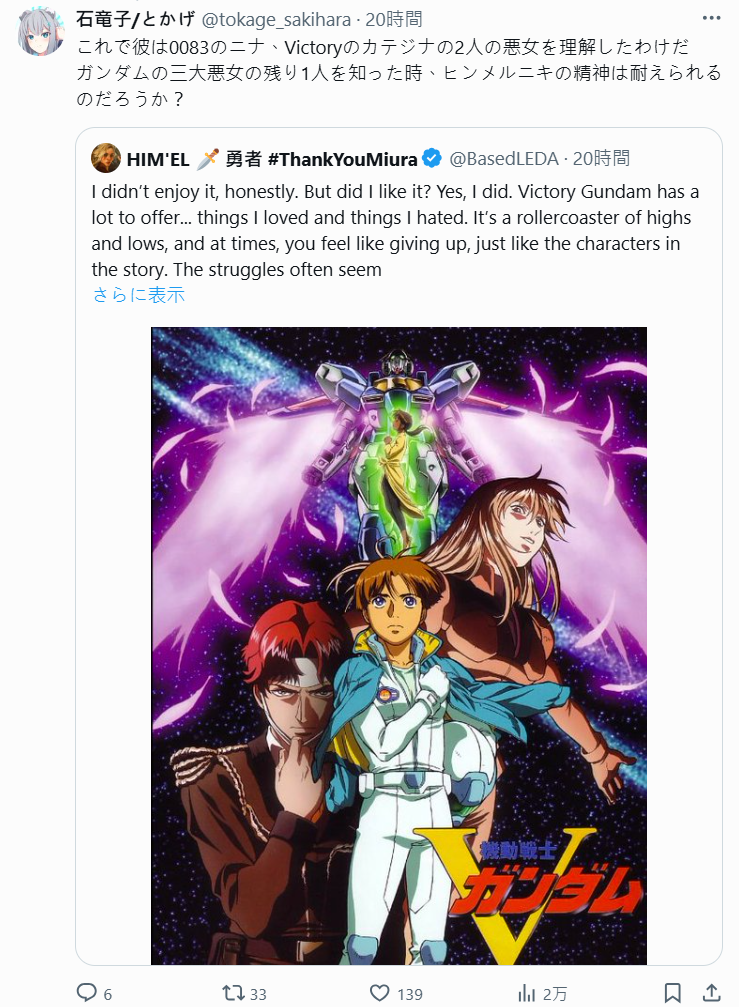Click the blue verified badge beside HIM'EL
The width and height of the screenshot is (739, 1007).
(431, 158)
